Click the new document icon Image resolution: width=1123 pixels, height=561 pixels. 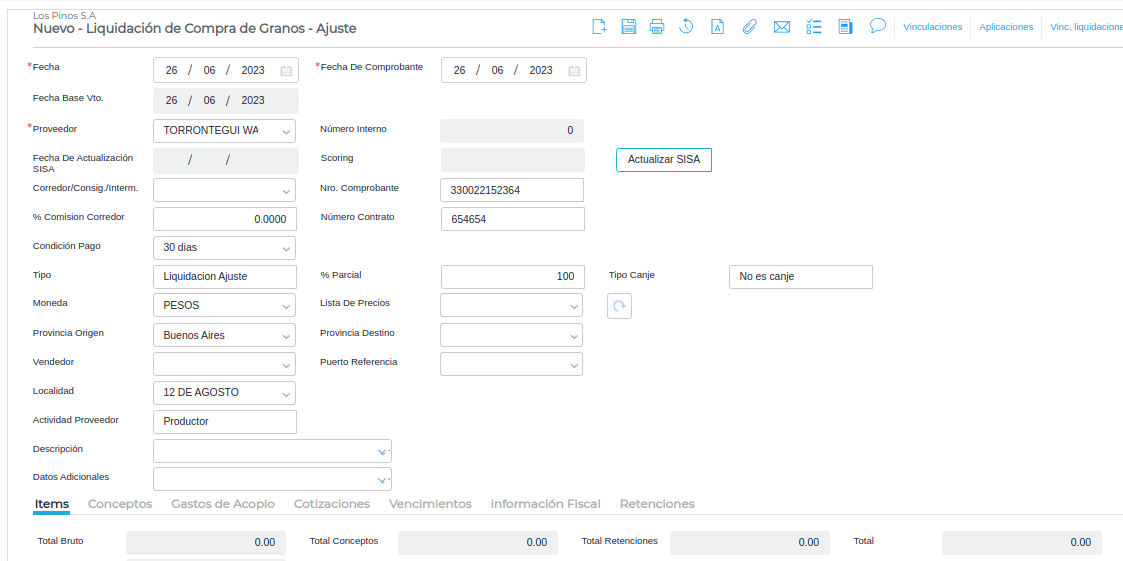[599, 27]
